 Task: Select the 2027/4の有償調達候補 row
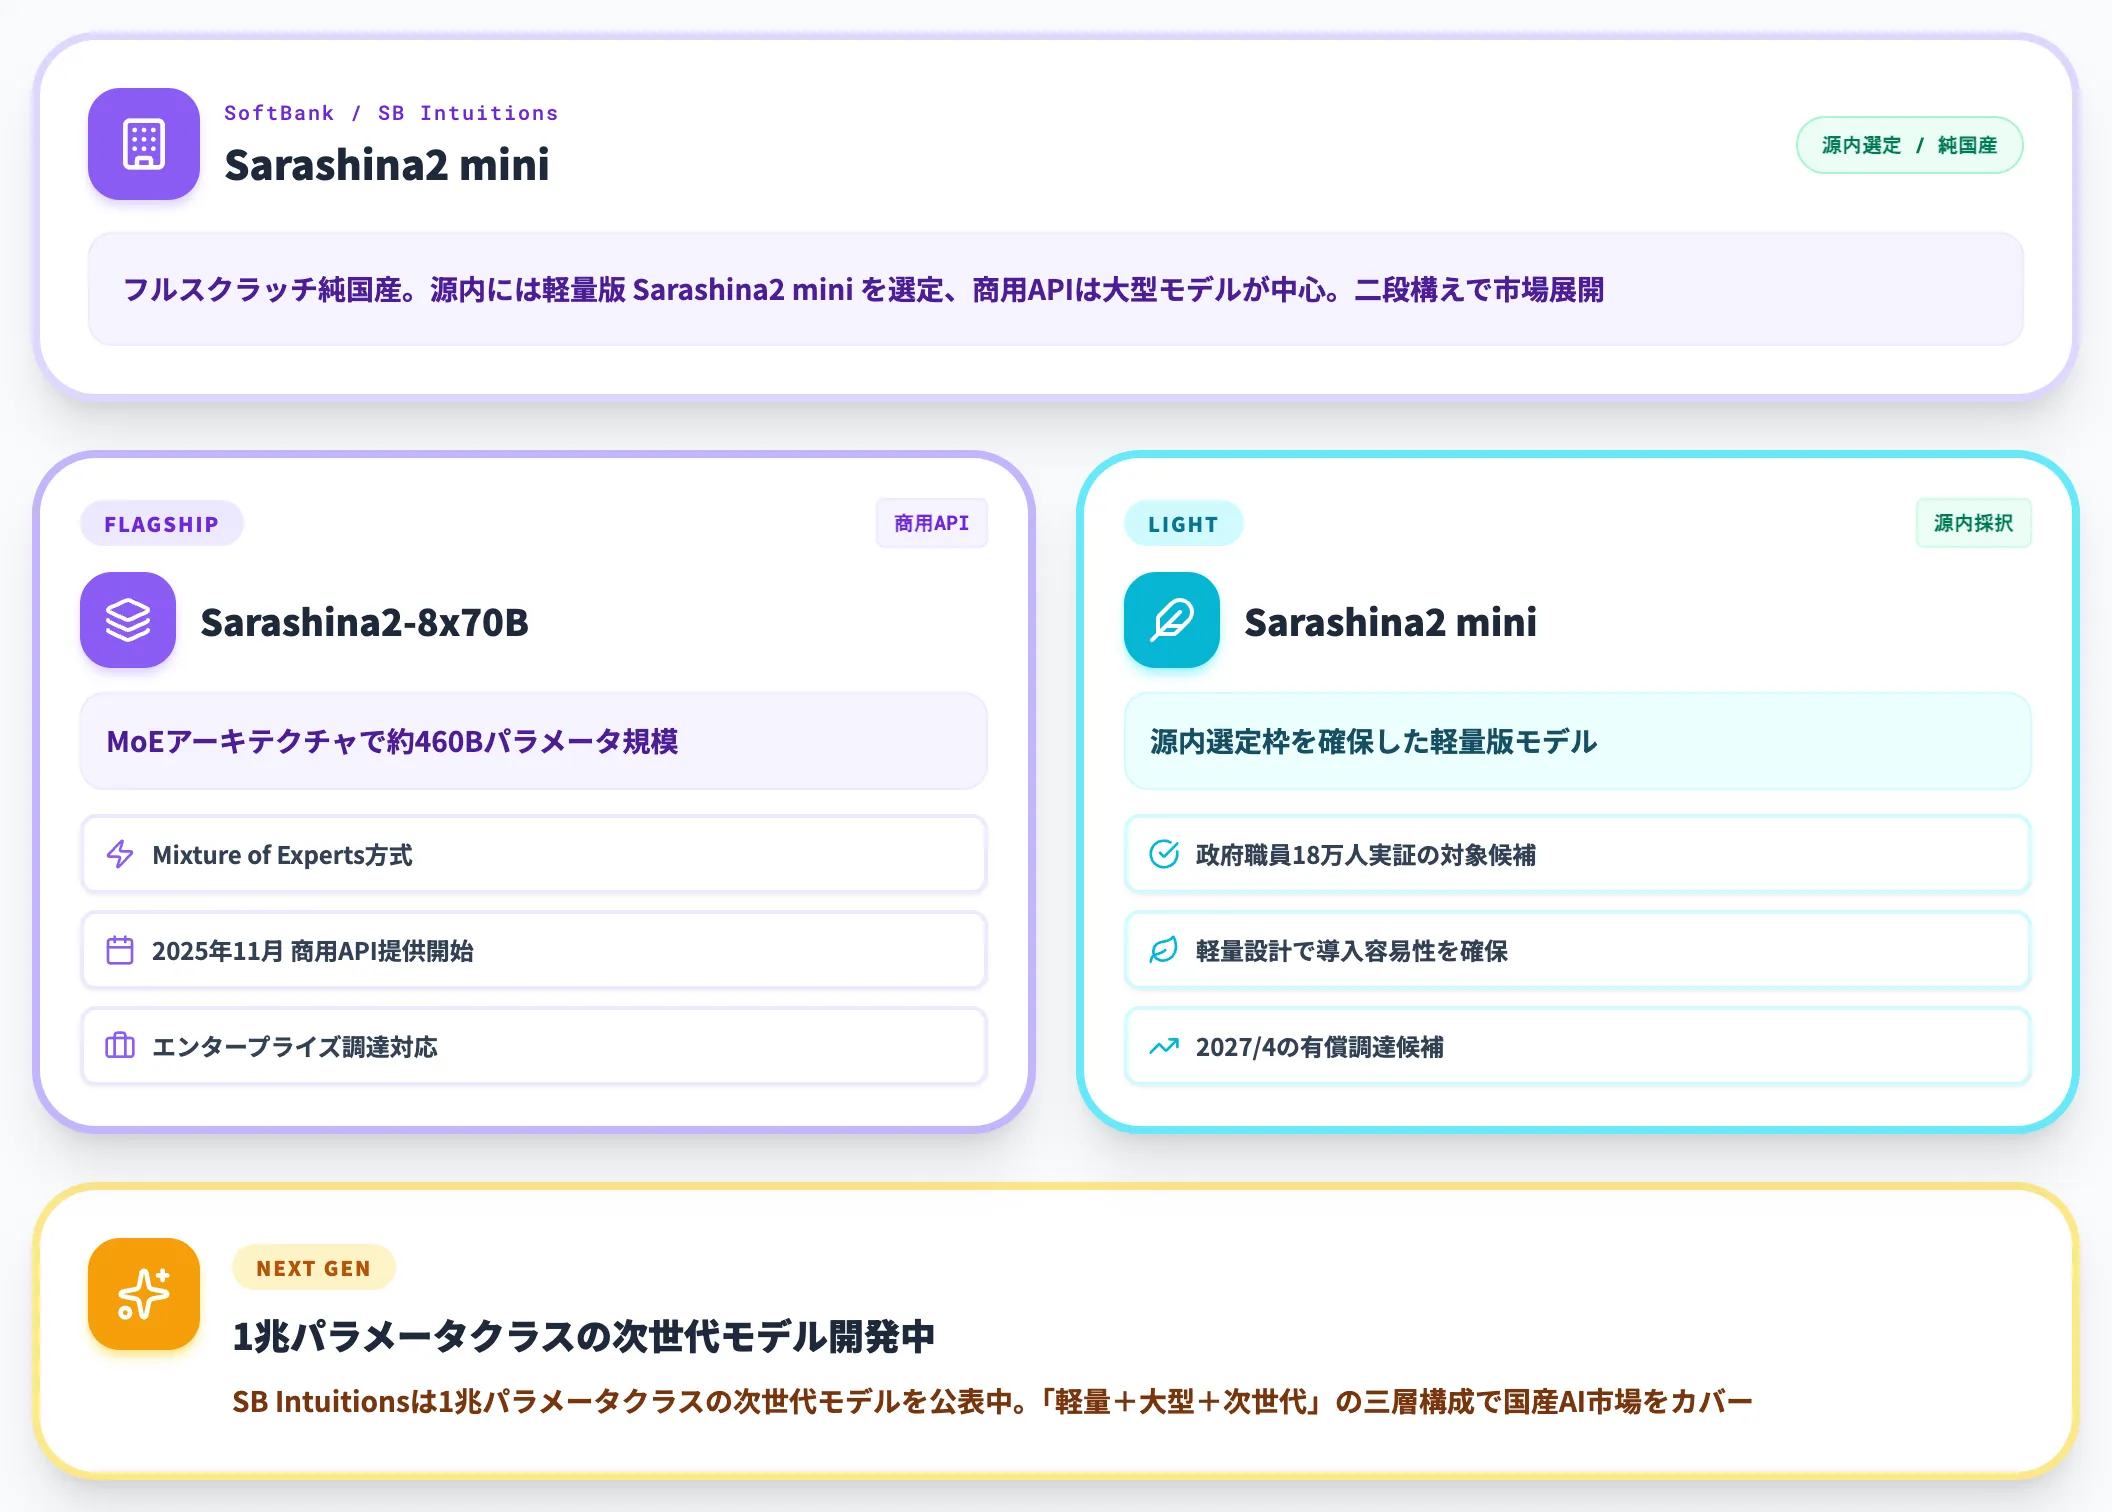[x=1578, y=1046]
